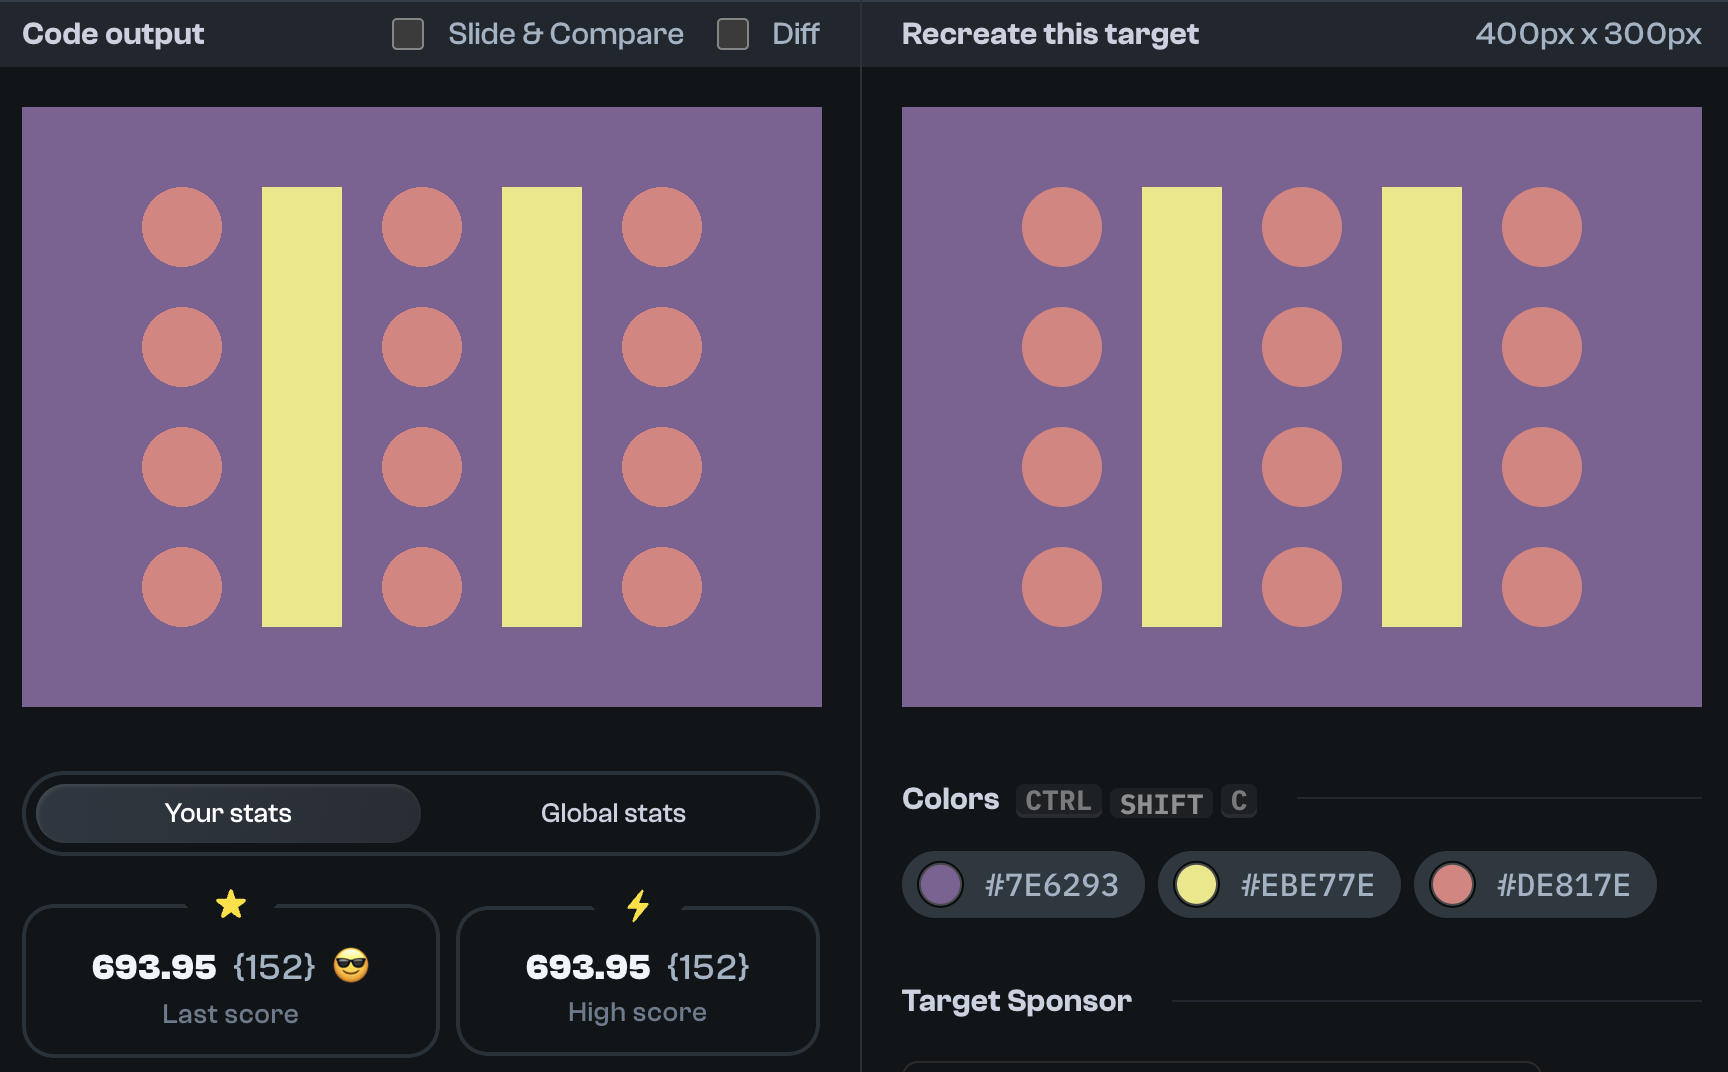Click the Code output heading

coord(113,33)
